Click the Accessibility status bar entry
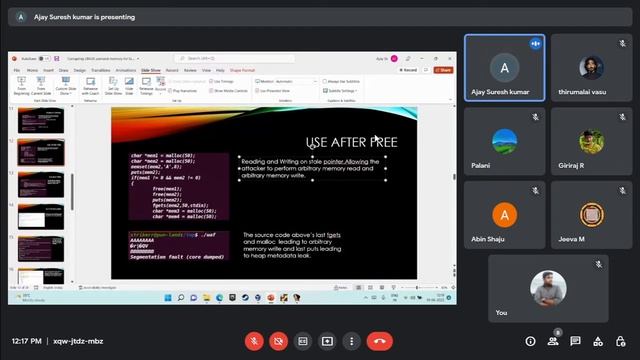This screenshot has height=360, width=640. click(97, 288)
